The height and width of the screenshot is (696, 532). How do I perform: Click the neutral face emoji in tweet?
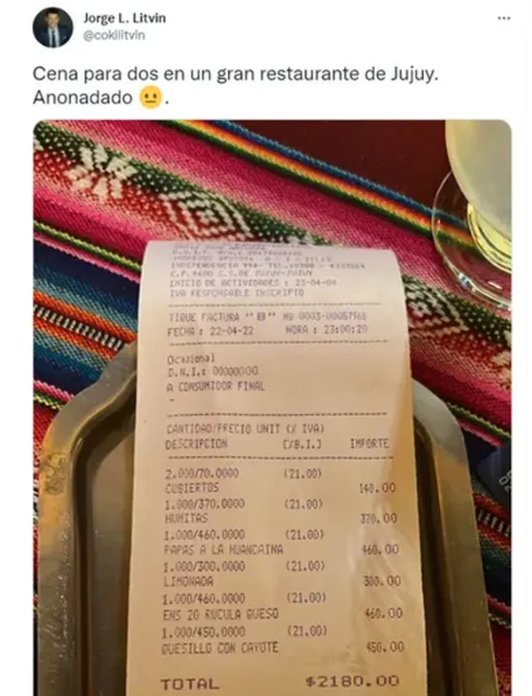151,97
